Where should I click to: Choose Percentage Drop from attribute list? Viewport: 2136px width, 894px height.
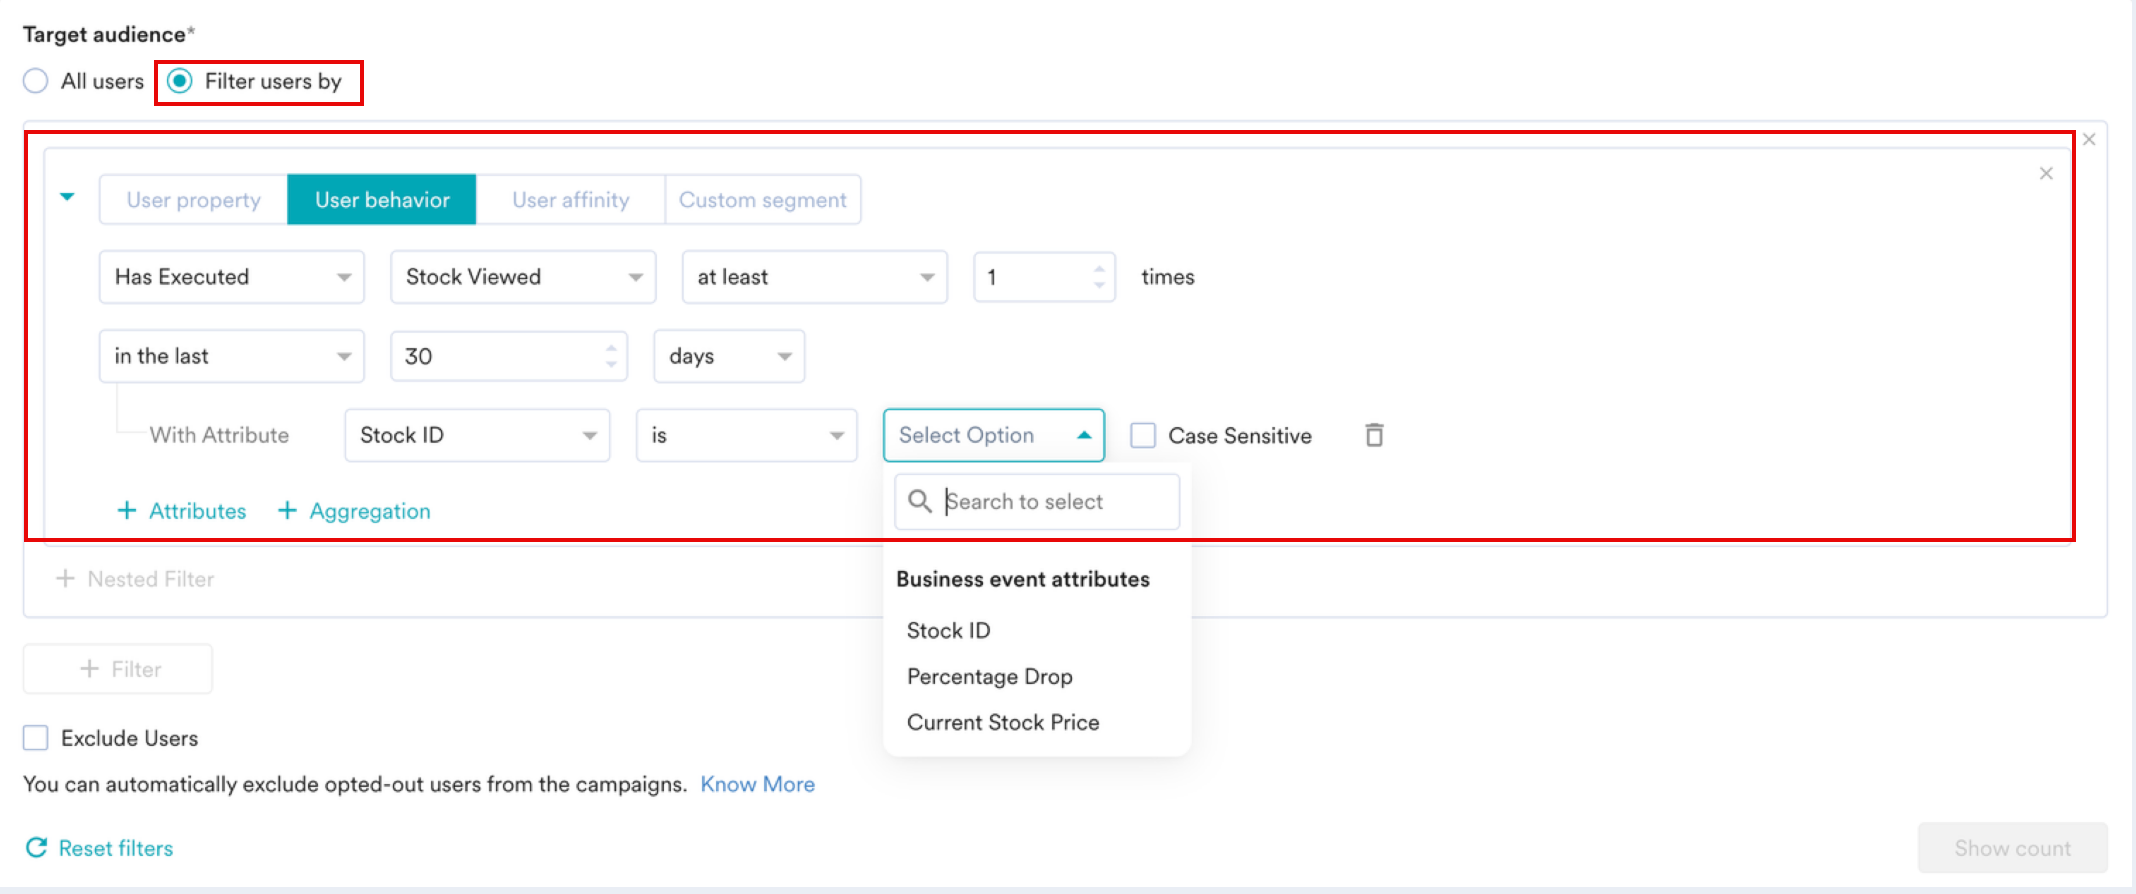point(990,677)
